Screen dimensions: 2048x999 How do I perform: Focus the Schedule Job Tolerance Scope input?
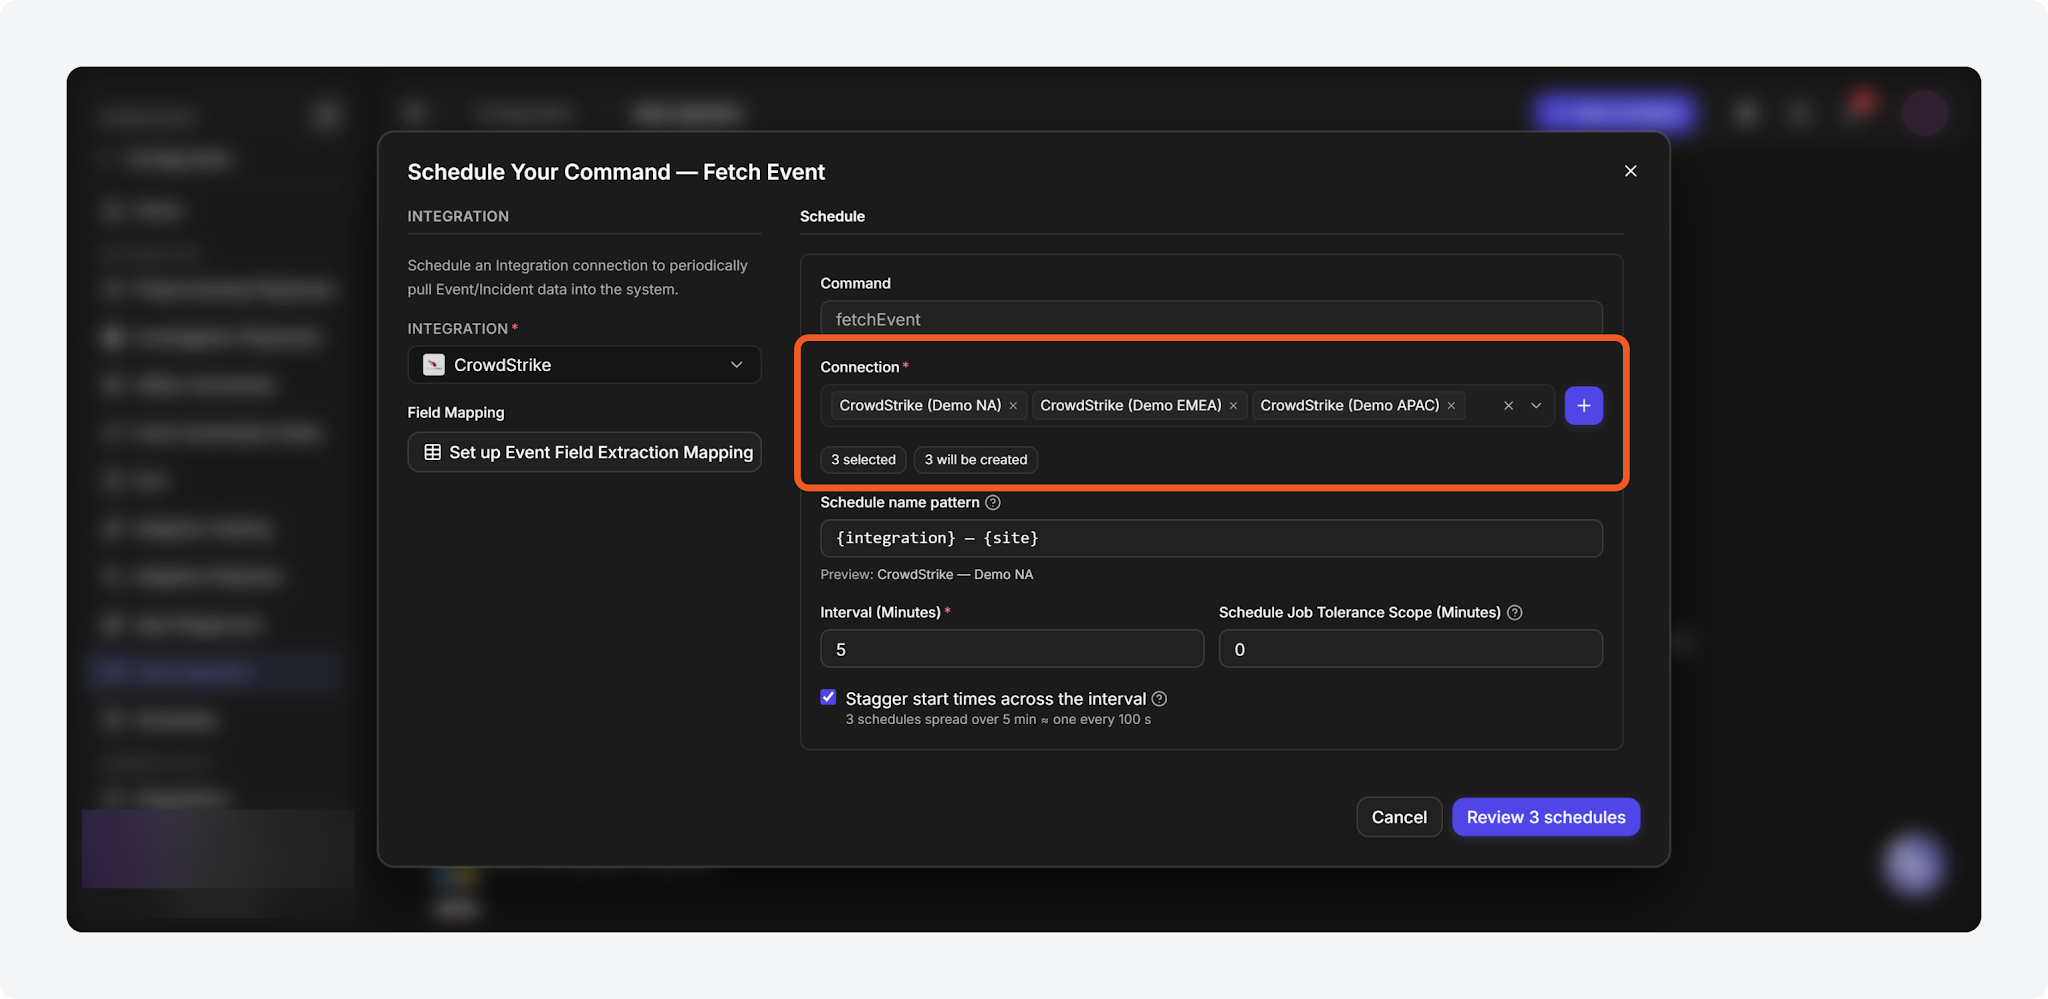tap(1410, 649)
